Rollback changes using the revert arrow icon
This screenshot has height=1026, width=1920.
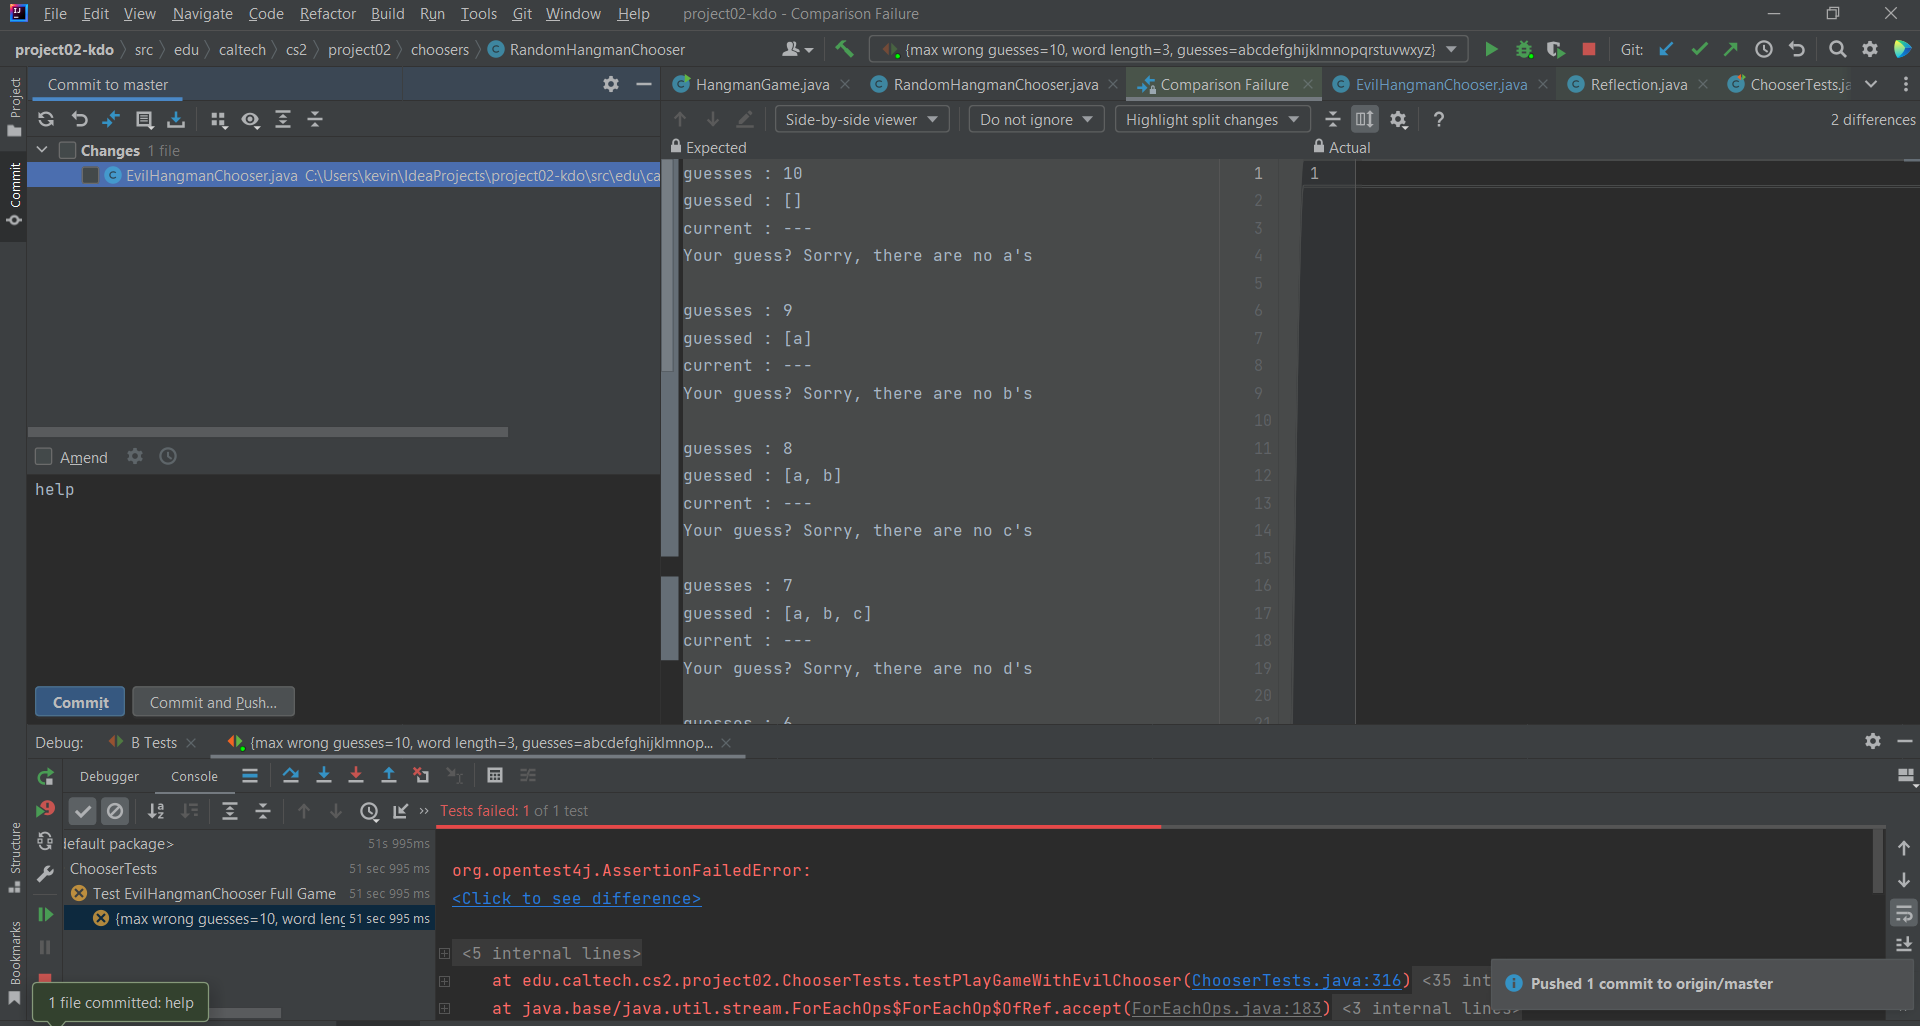(79, 120)
